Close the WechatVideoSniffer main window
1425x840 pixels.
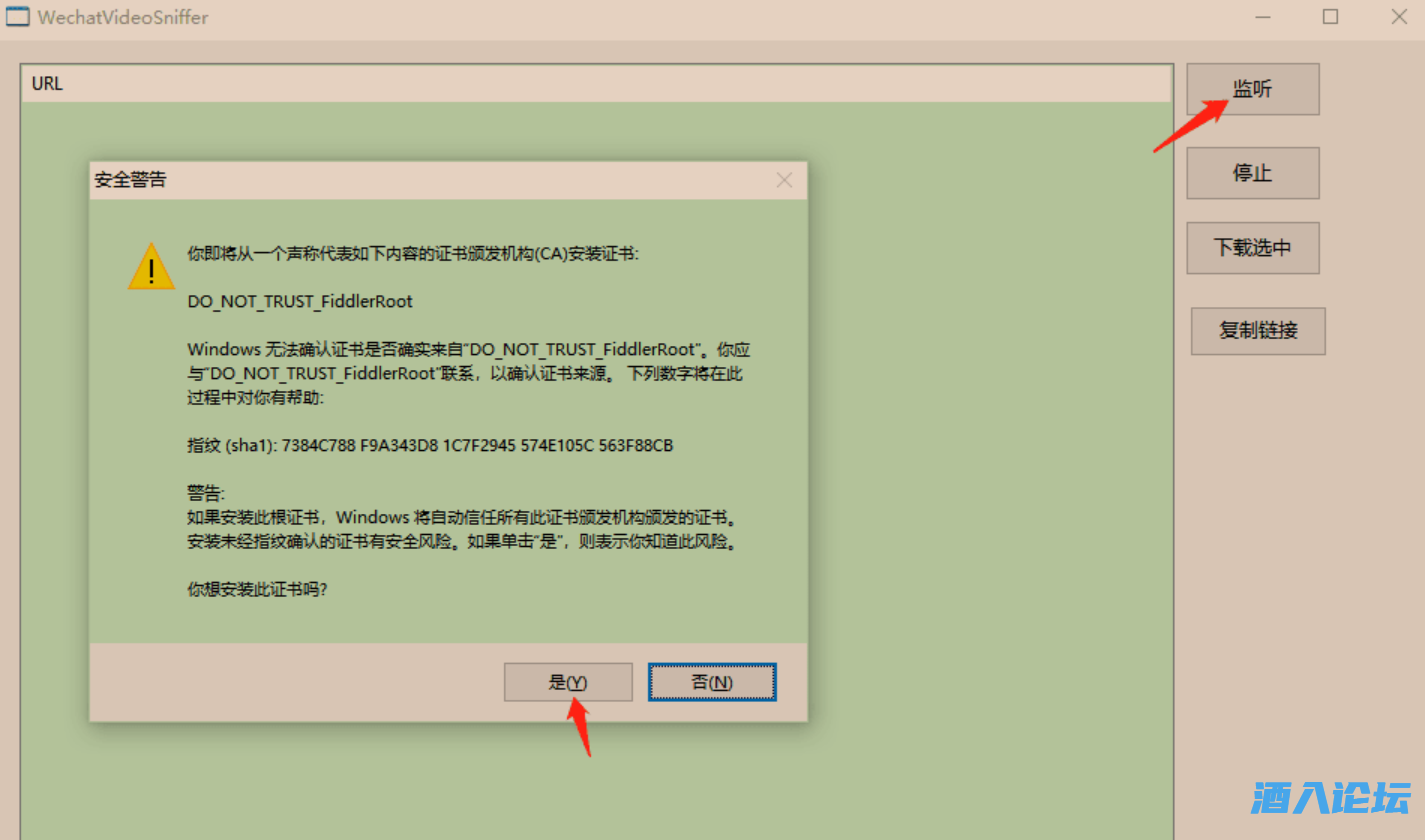tap(1398, 17)
